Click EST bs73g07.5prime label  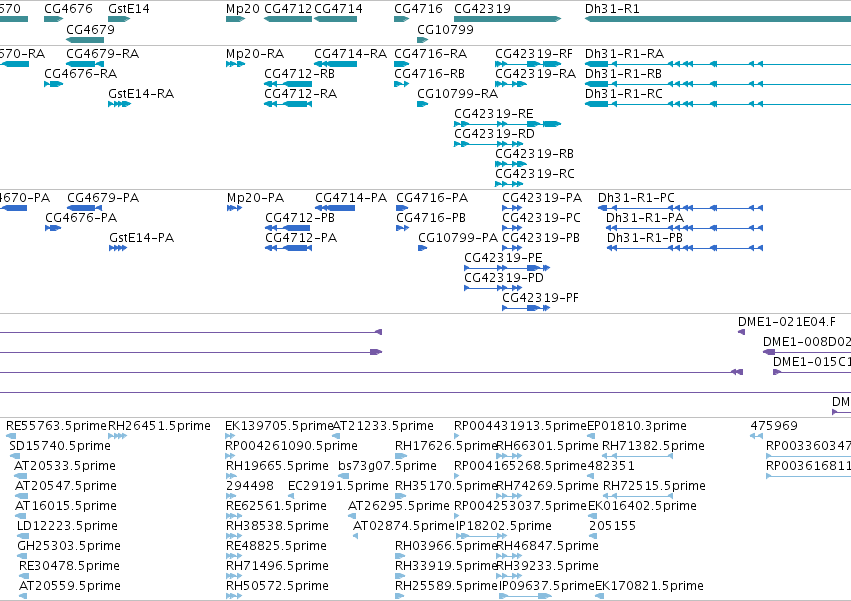pyautogui.click(x=388, y=466)
